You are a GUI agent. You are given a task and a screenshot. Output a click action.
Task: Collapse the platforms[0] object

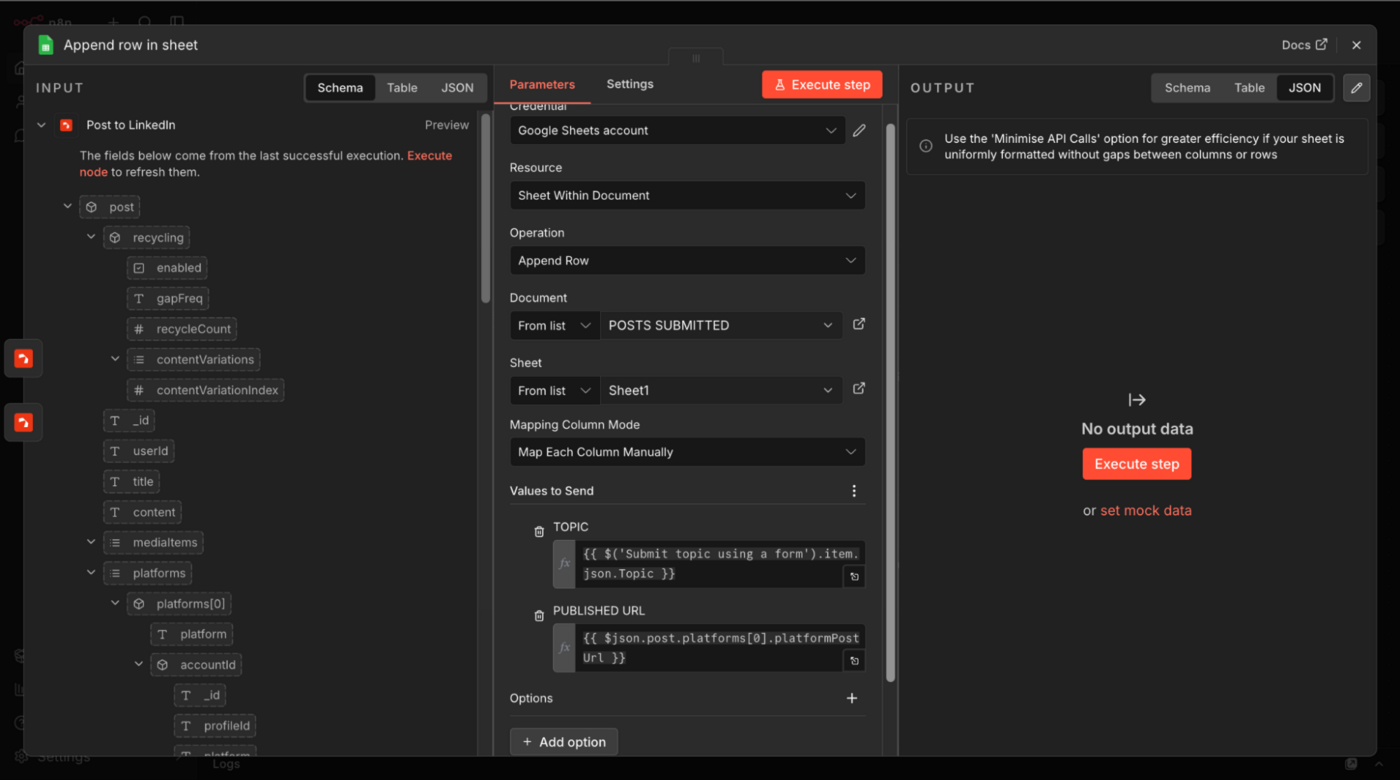115,603
